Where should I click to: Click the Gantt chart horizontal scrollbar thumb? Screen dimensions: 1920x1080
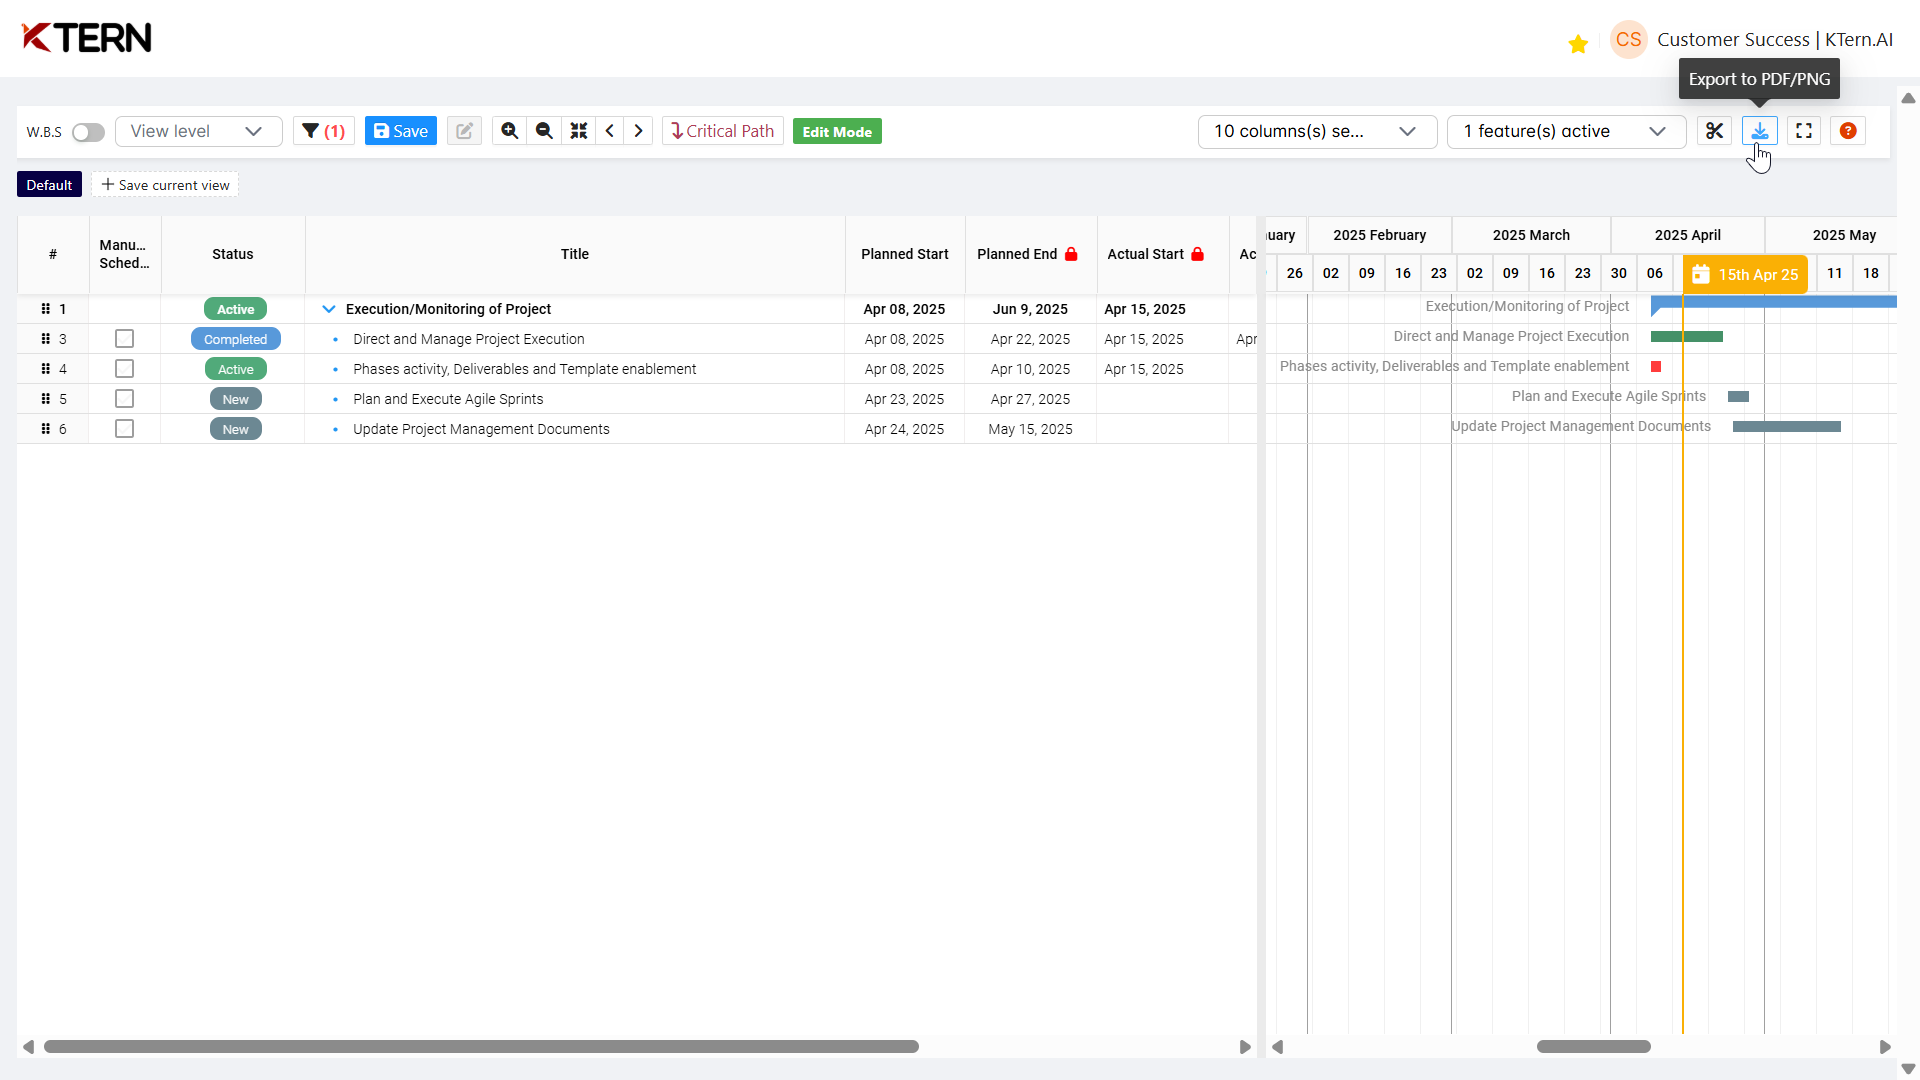coord(1593,1047)
